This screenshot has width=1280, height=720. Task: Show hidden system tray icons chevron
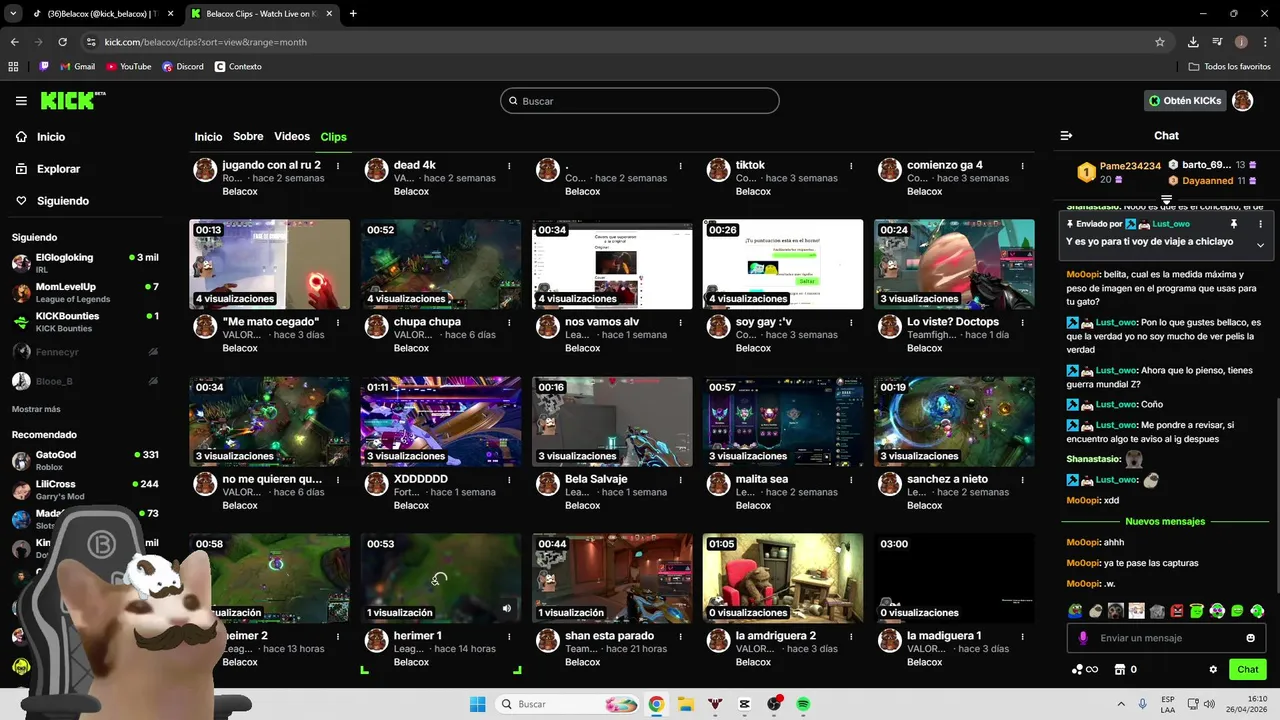pos(1121,704)
